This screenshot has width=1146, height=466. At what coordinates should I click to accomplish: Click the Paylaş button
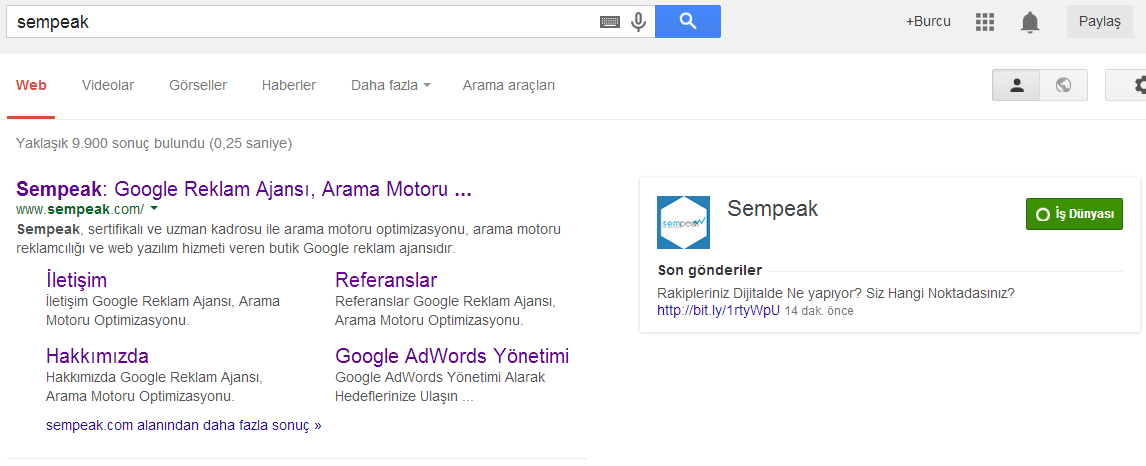point(1100,22)
